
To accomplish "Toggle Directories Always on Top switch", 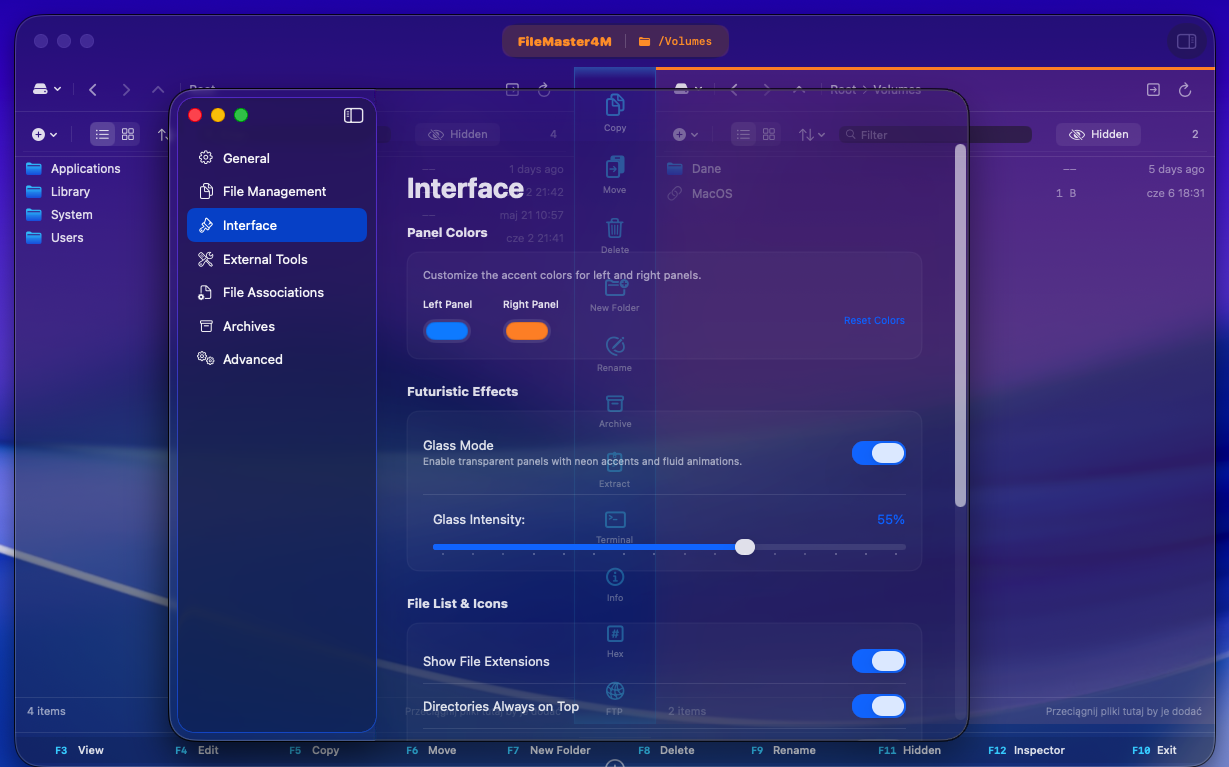I will point(878,706).
